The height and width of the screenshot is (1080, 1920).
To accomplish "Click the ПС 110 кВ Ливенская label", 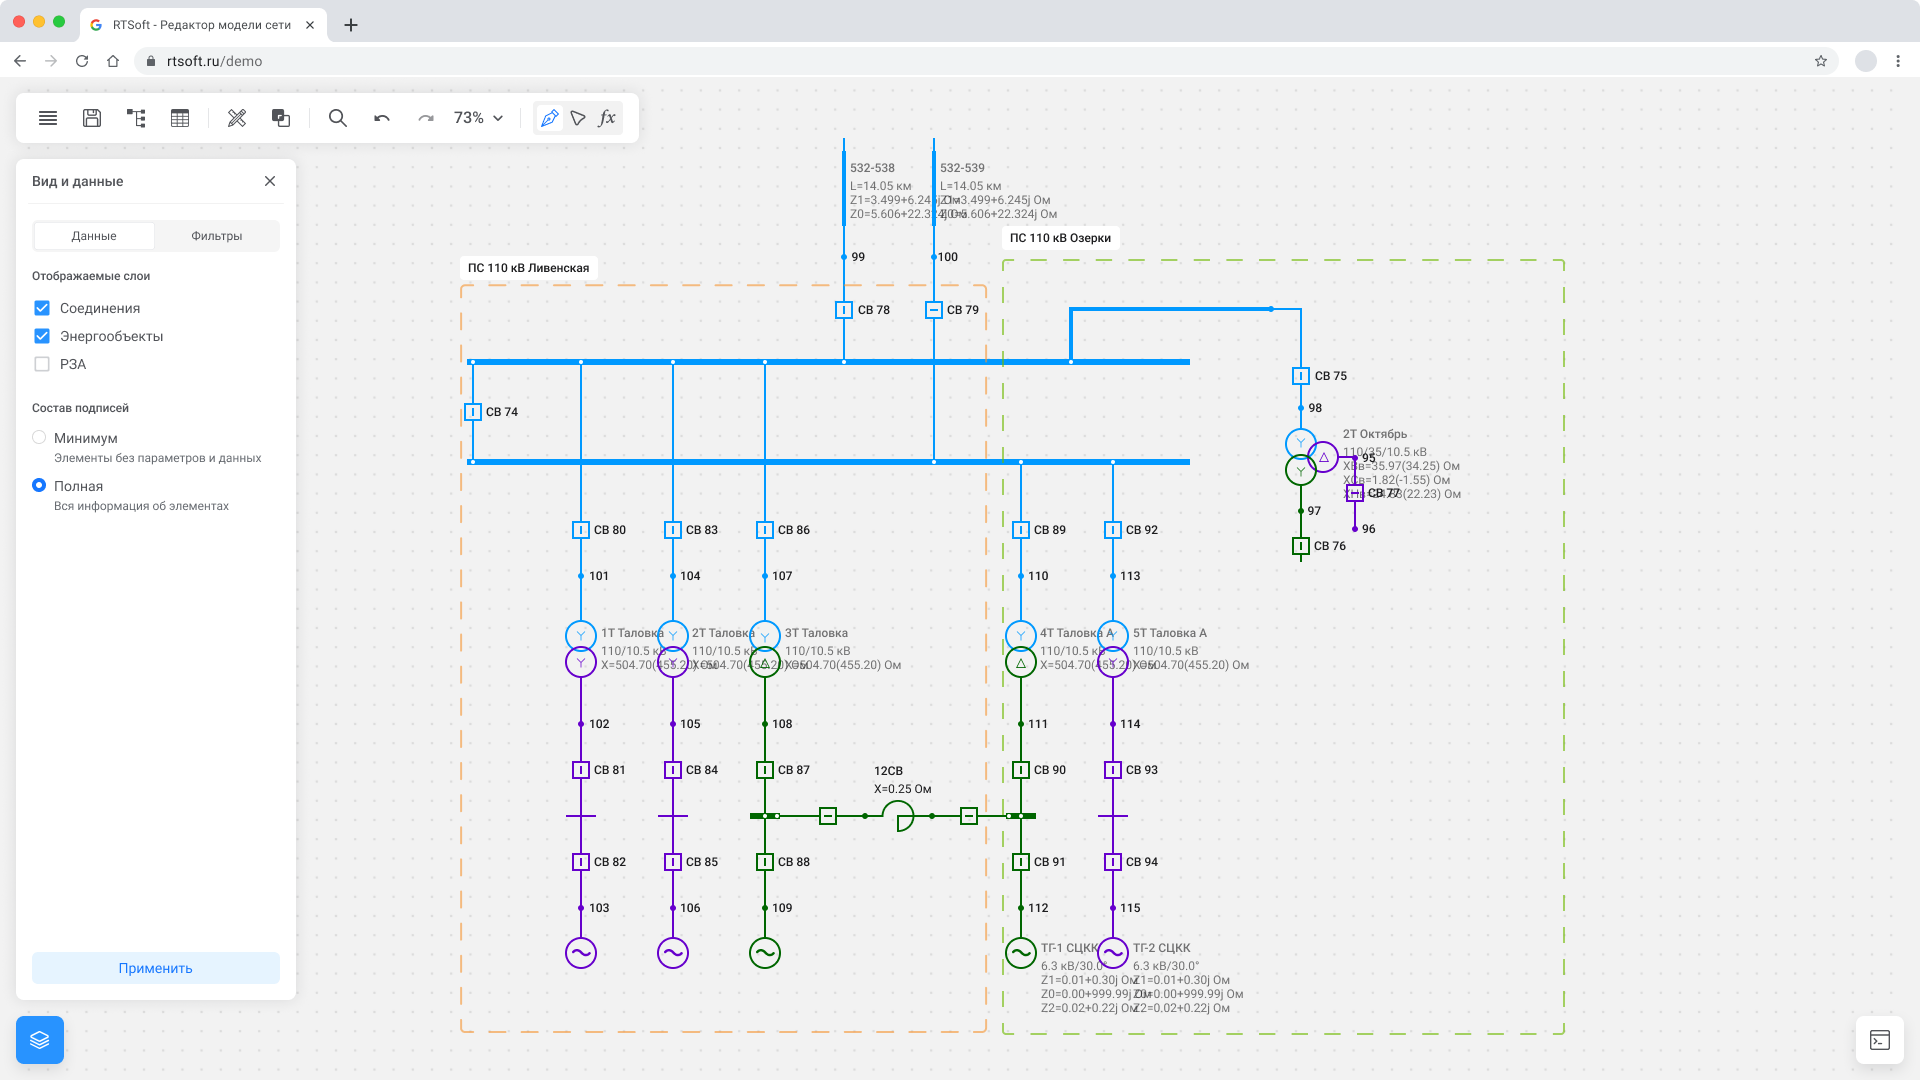I will pos(528,268).
